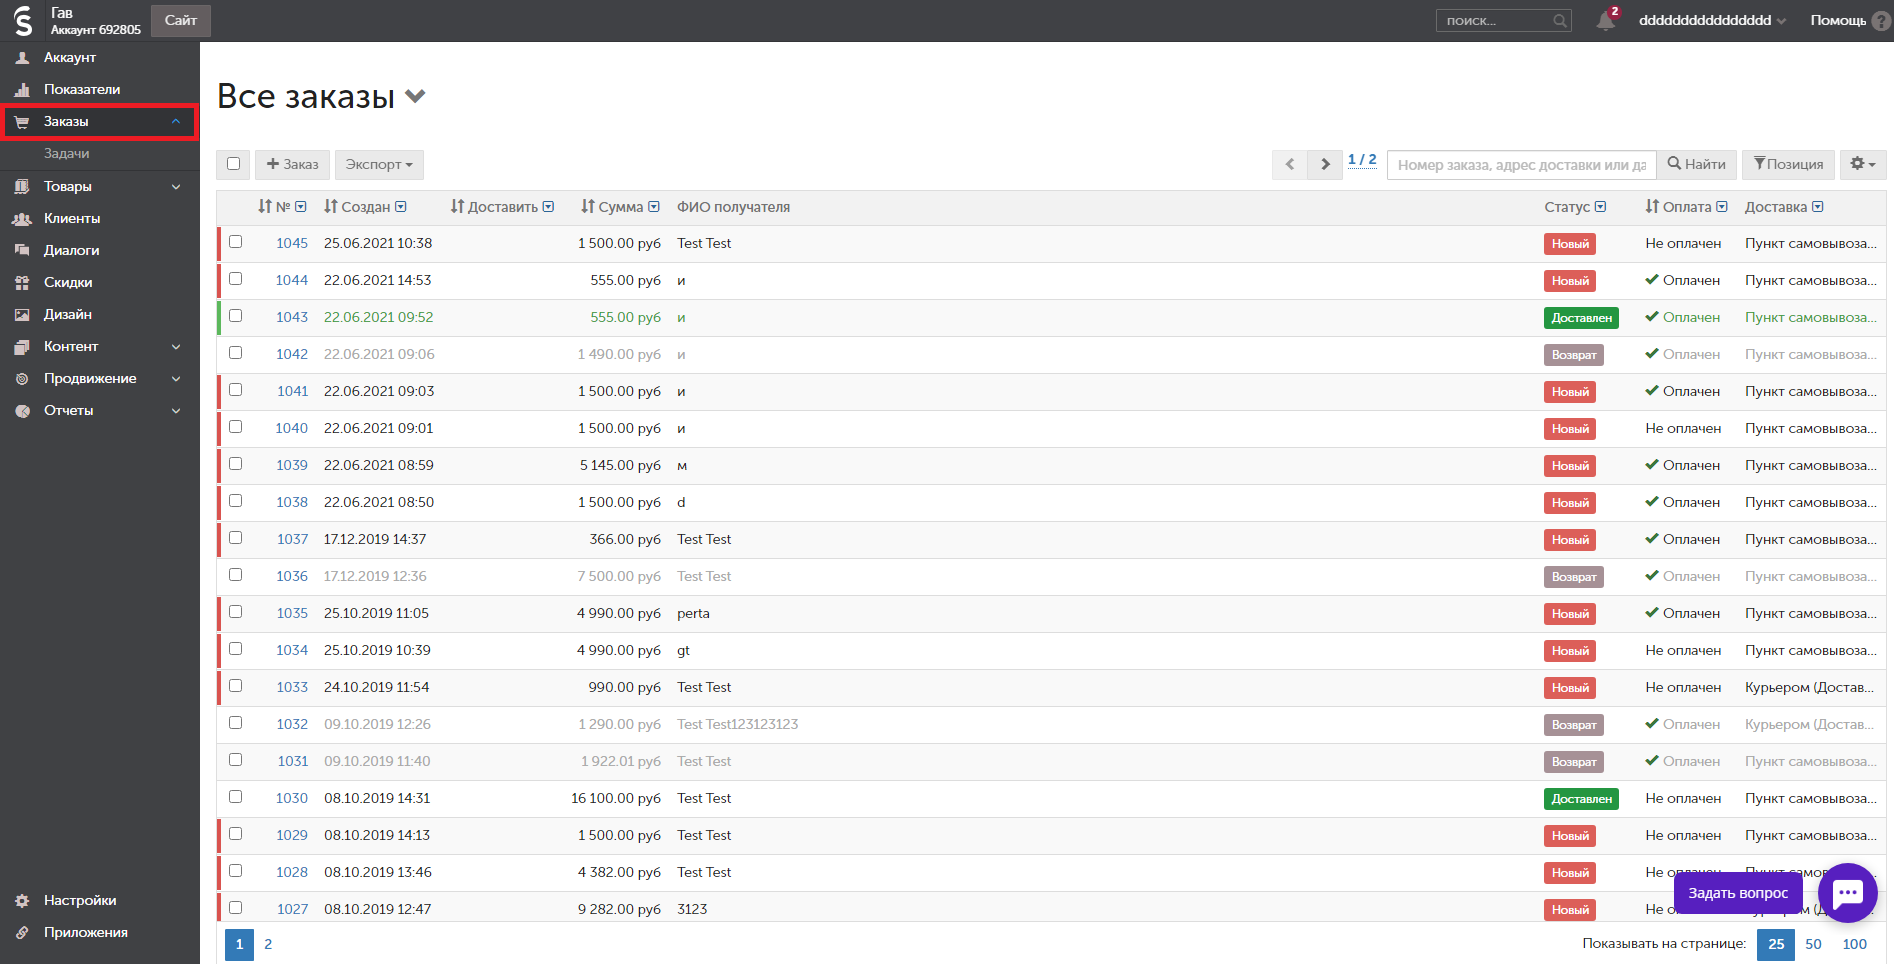Click the Товары icon in sidebar
1894x964 pixels.
[22, 187]
